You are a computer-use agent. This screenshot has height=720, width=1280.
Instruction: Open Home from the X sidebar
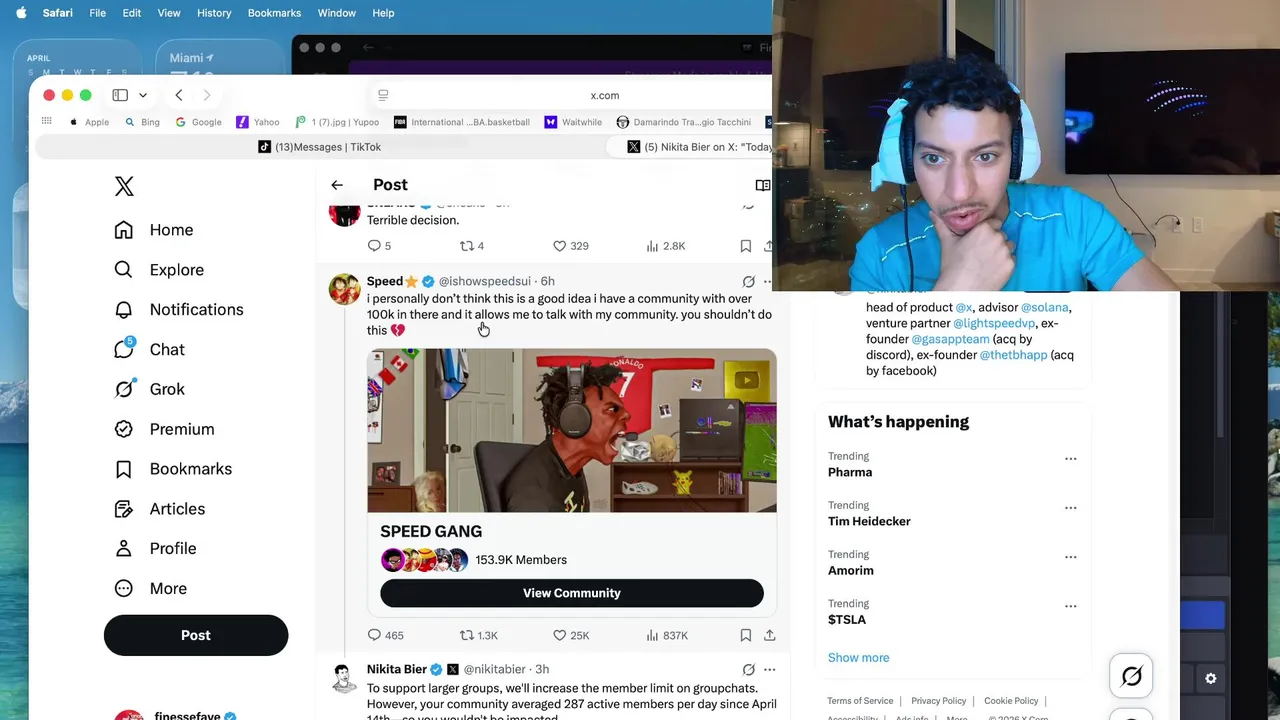154,230
